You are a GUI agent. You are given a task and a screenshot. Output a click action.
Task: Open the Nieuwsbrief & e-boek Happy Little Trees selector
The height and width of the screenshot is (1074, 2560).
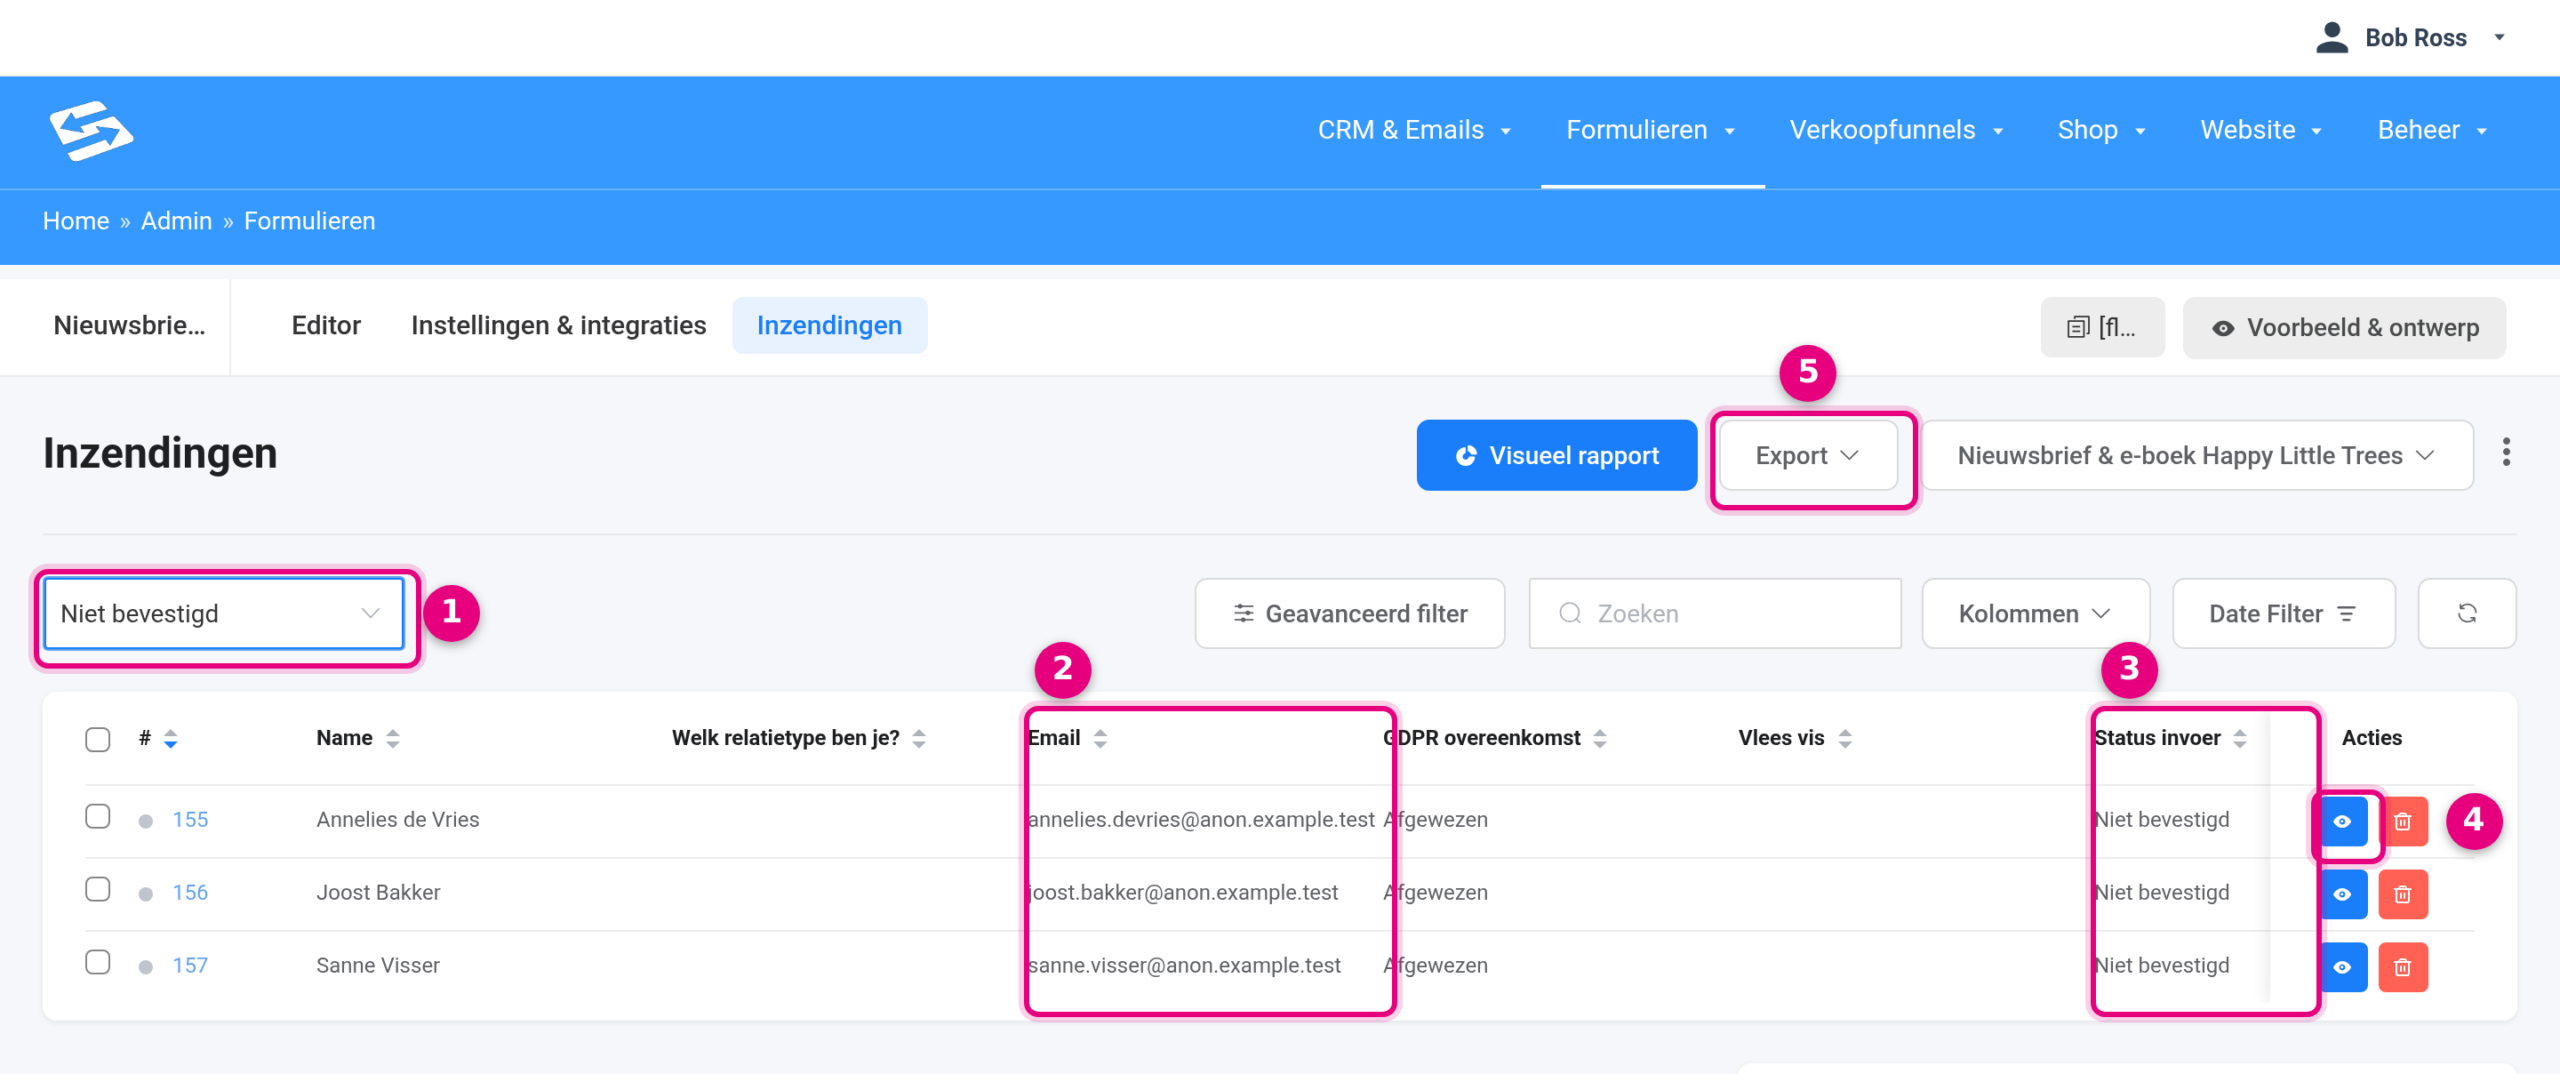[2197, 455]
